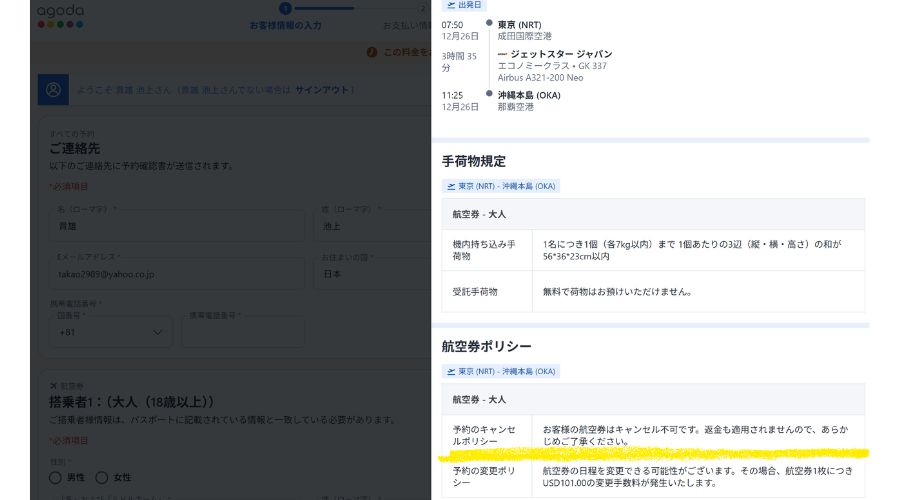Click the 出発日 tag

click(464, 5)
